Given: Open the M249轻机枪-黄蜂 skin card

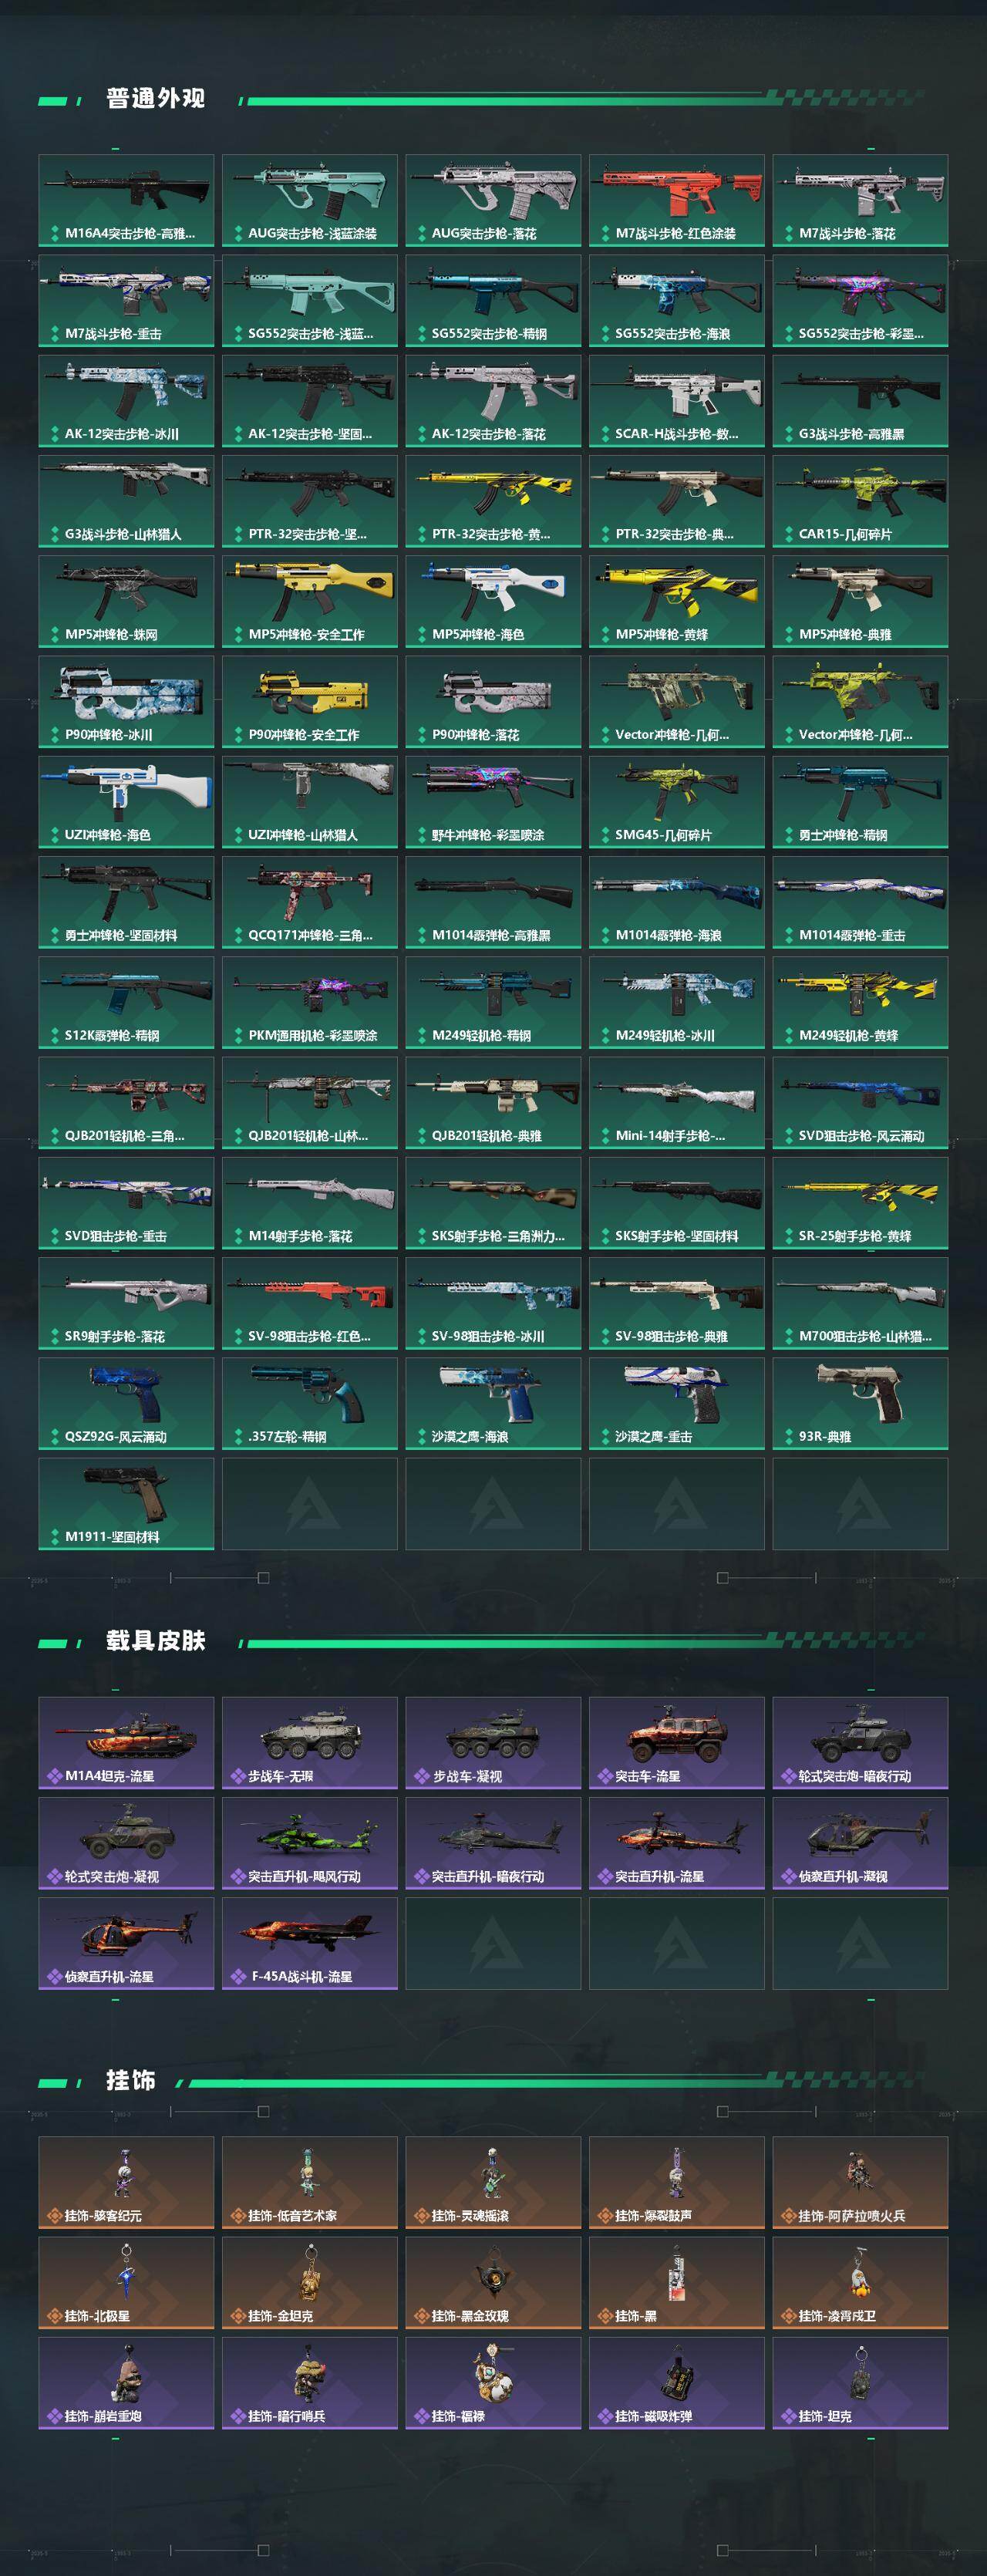Looking at the screenshot, I should [x=860, y=1003].
